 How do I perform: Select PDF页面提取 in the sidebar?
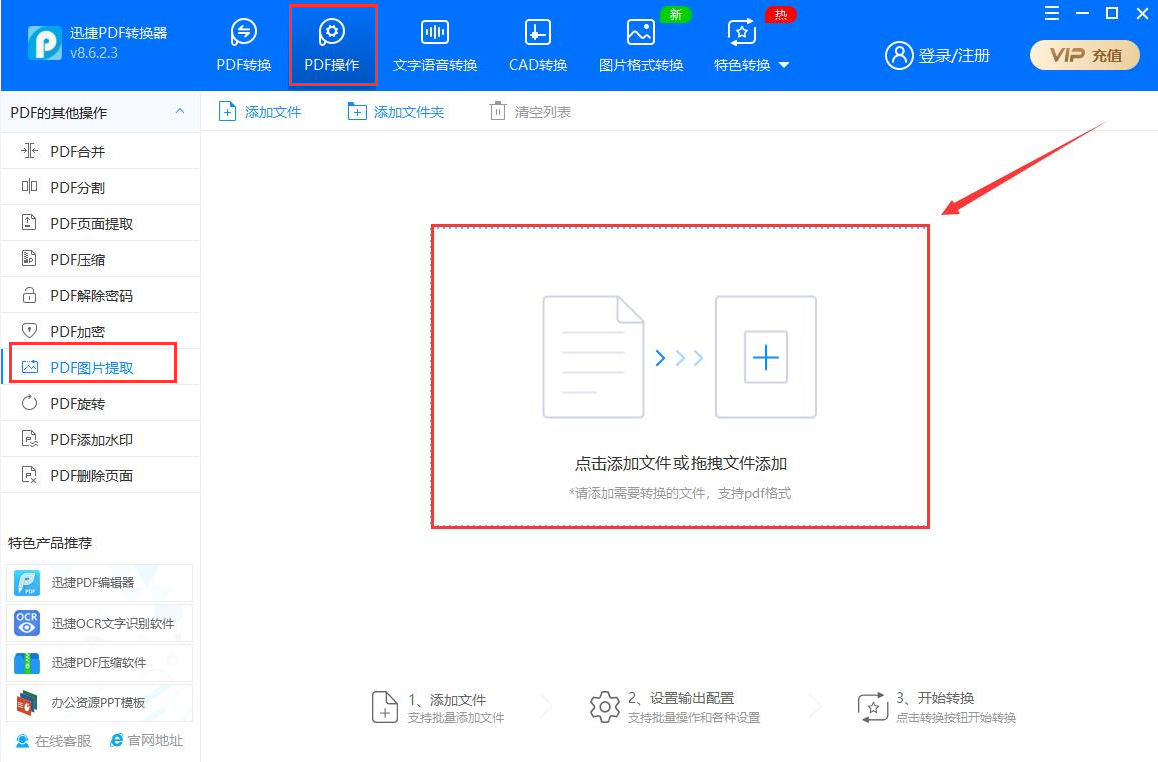[100, 224]
